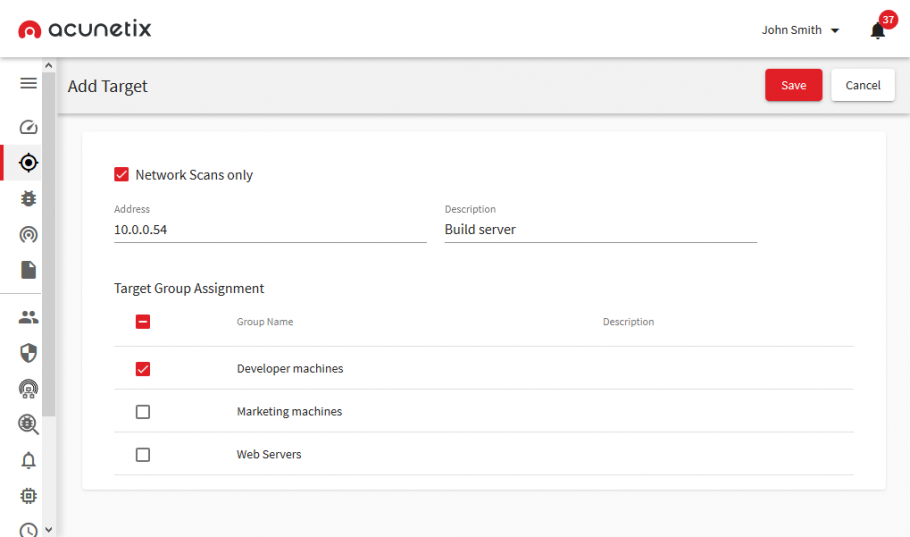Click the shield icon in sidebar
Viewport: 910px width, 537px height.
point(28,353)
